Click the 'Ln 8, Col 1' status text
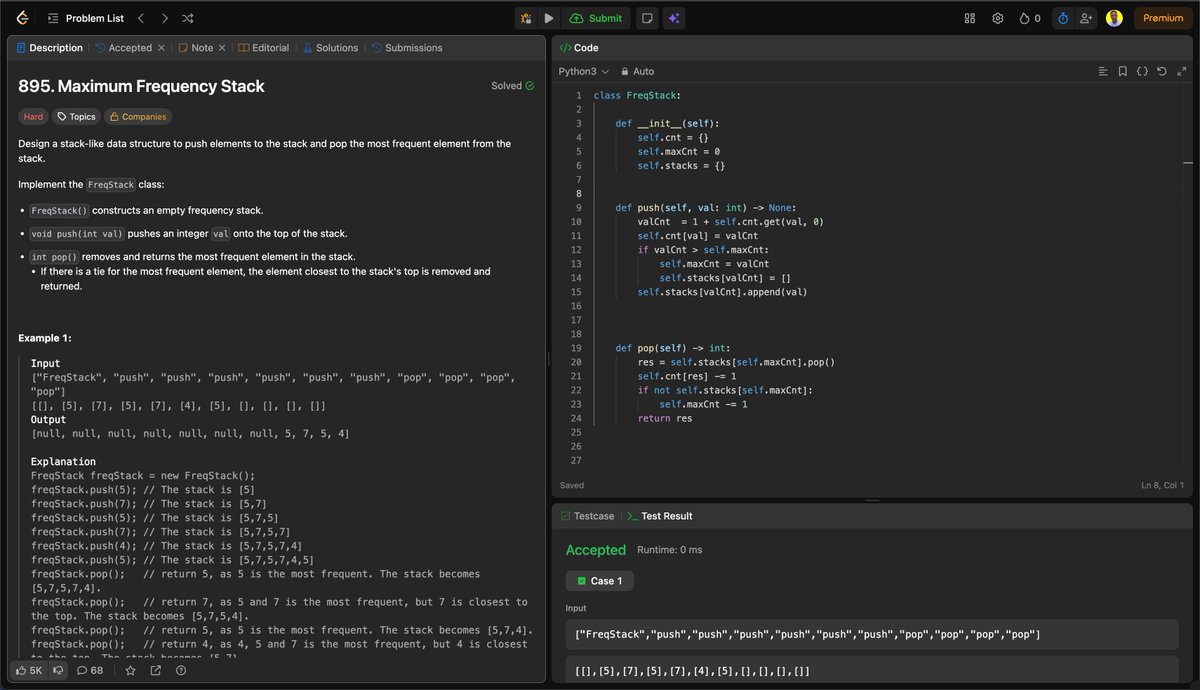 (x=1162, y=486)
